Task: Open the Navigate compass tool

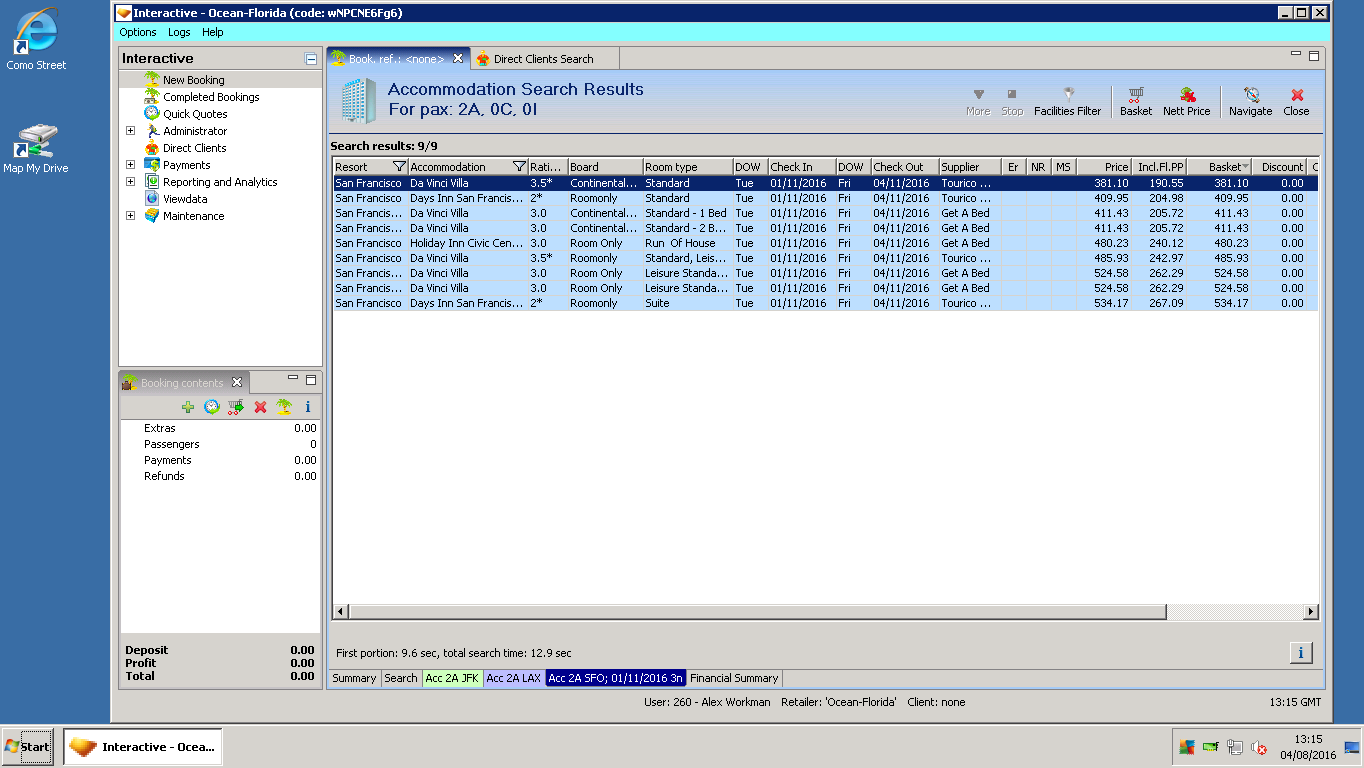Action: click(1250, 101)
